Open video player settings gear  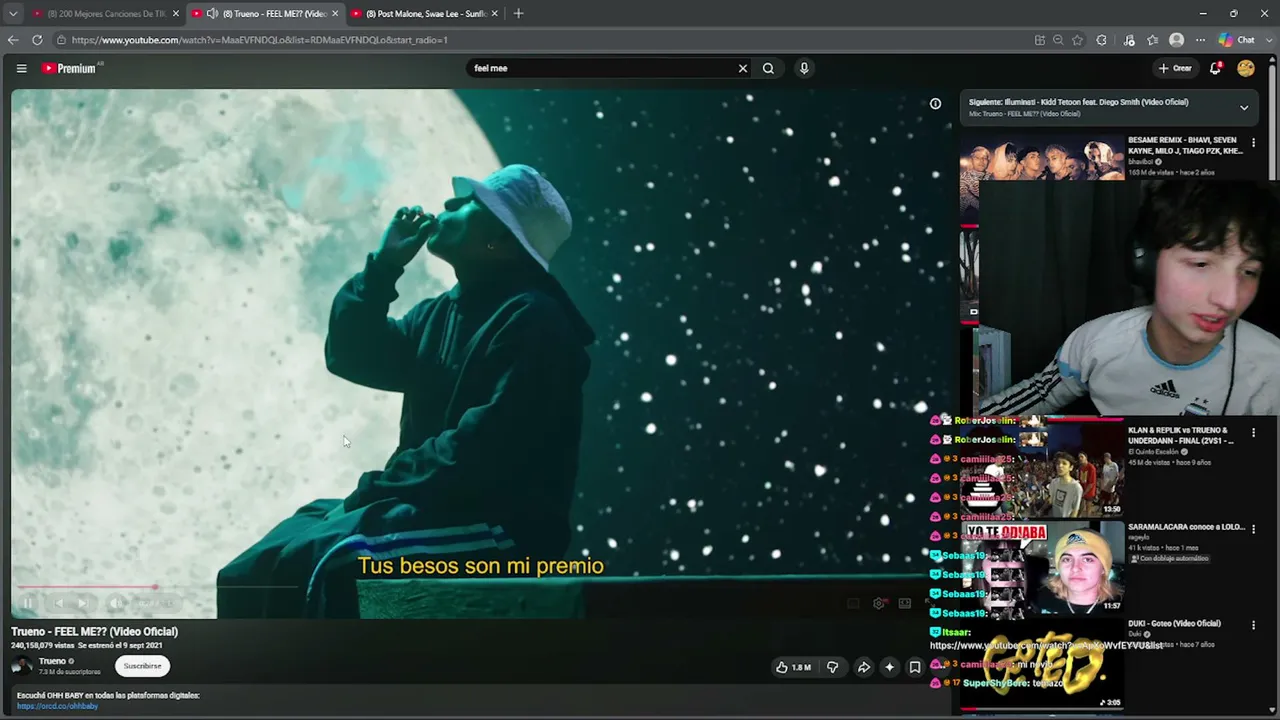pos(879,603)
